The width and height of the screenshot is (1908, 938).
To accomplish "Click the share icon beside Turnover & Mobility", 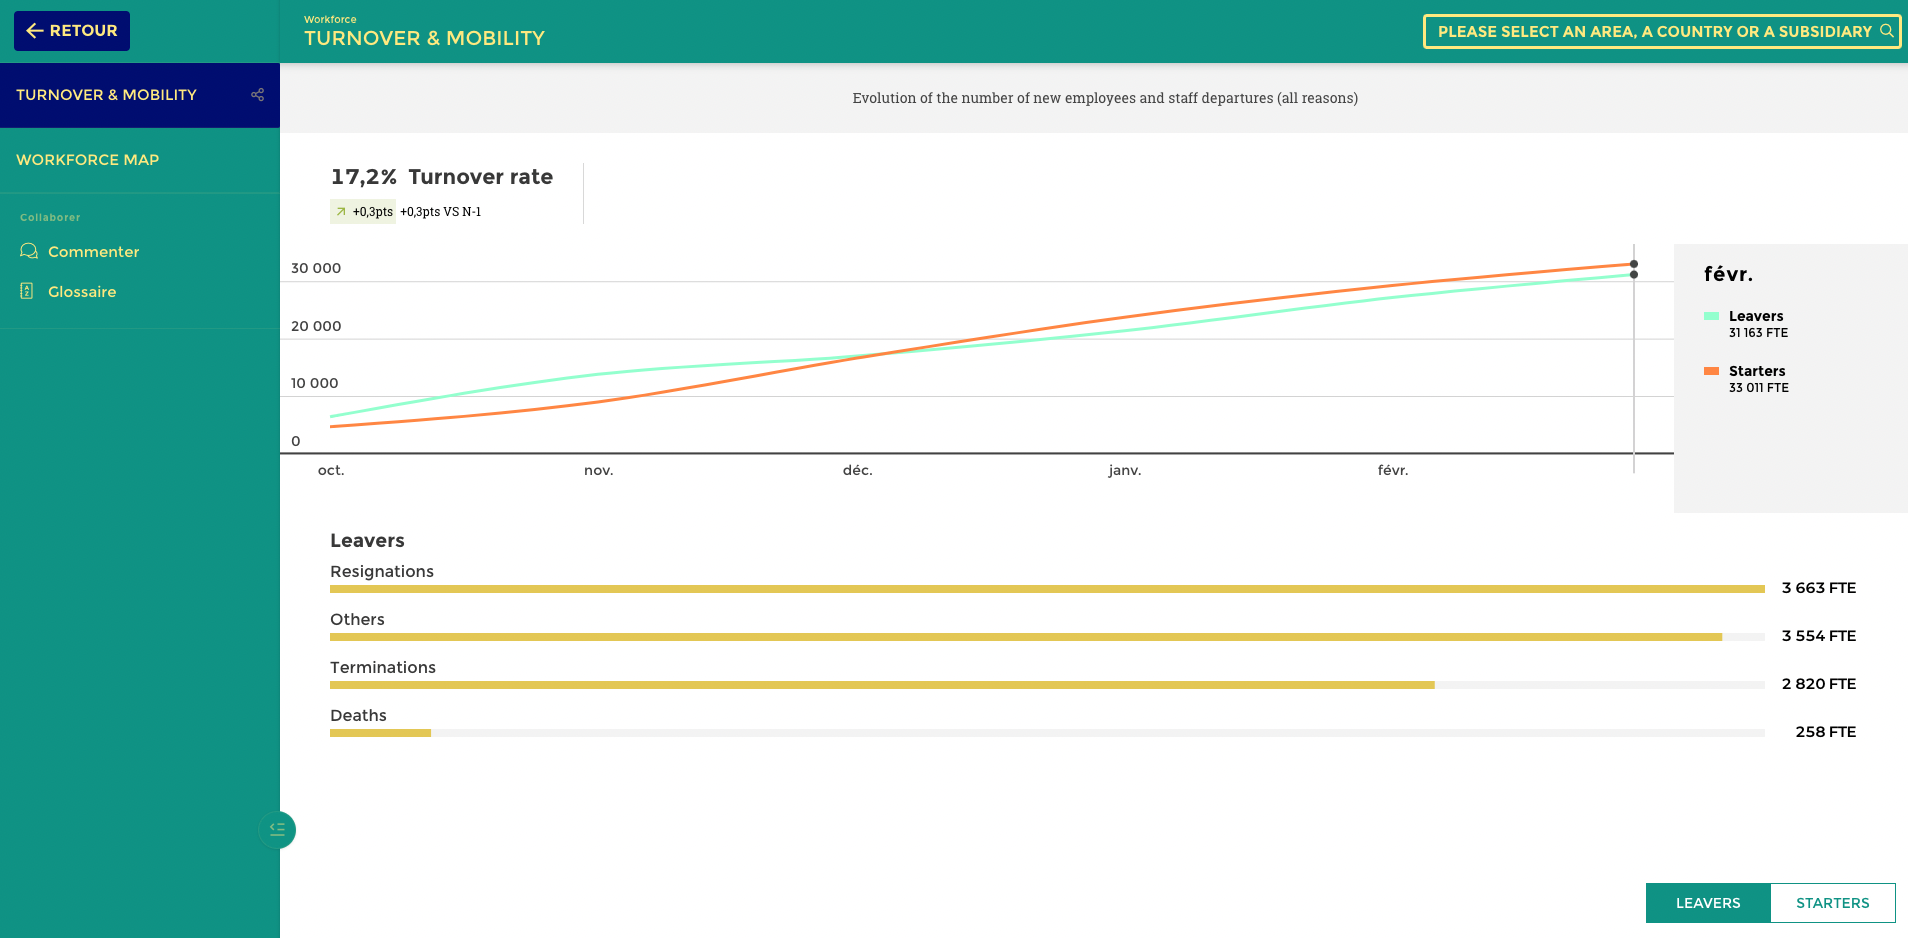I will [257, 95].
